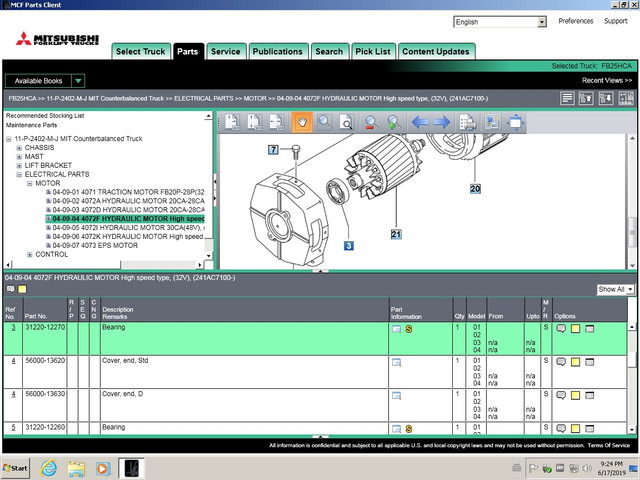
Task: Click the tree up-arrow icon in the breadcrumb bar
Action: click(x=586, y=98)
